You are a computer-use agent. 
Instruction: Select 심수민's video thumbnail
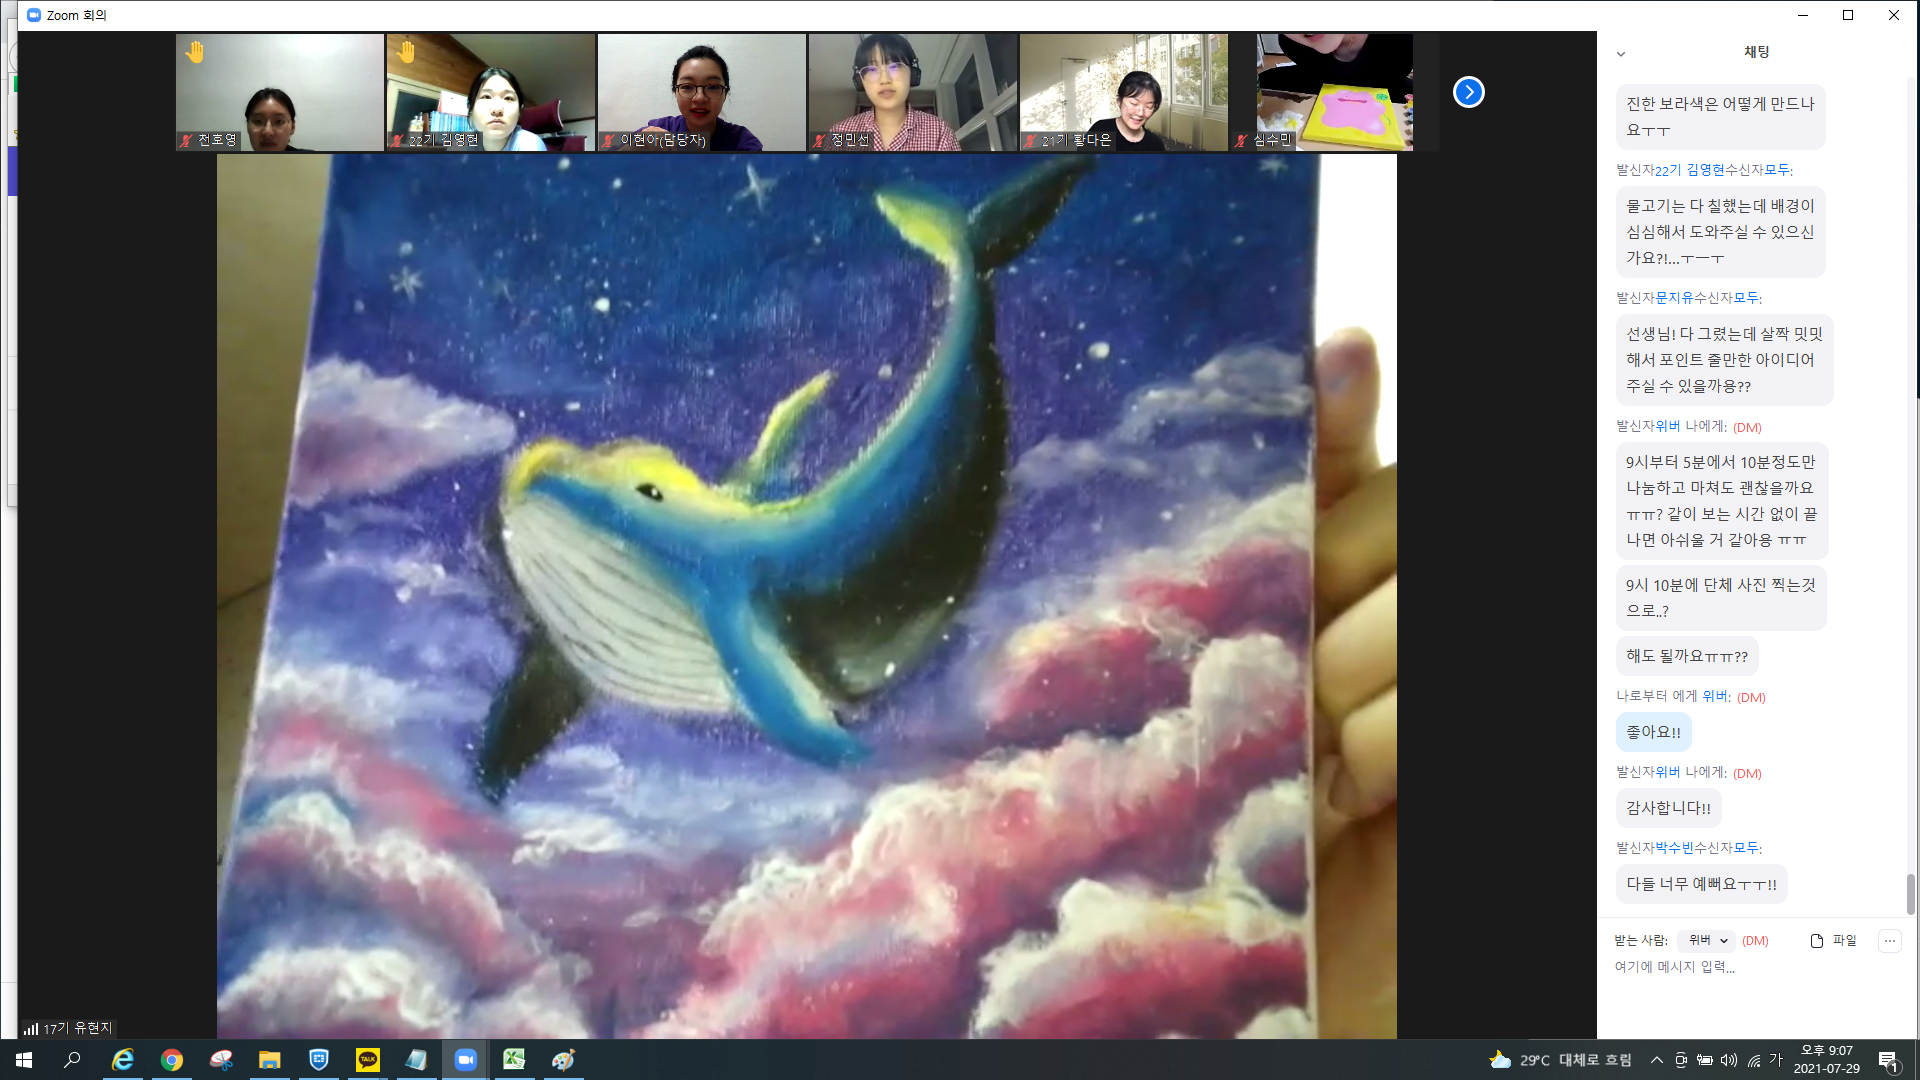(1335, 92)
